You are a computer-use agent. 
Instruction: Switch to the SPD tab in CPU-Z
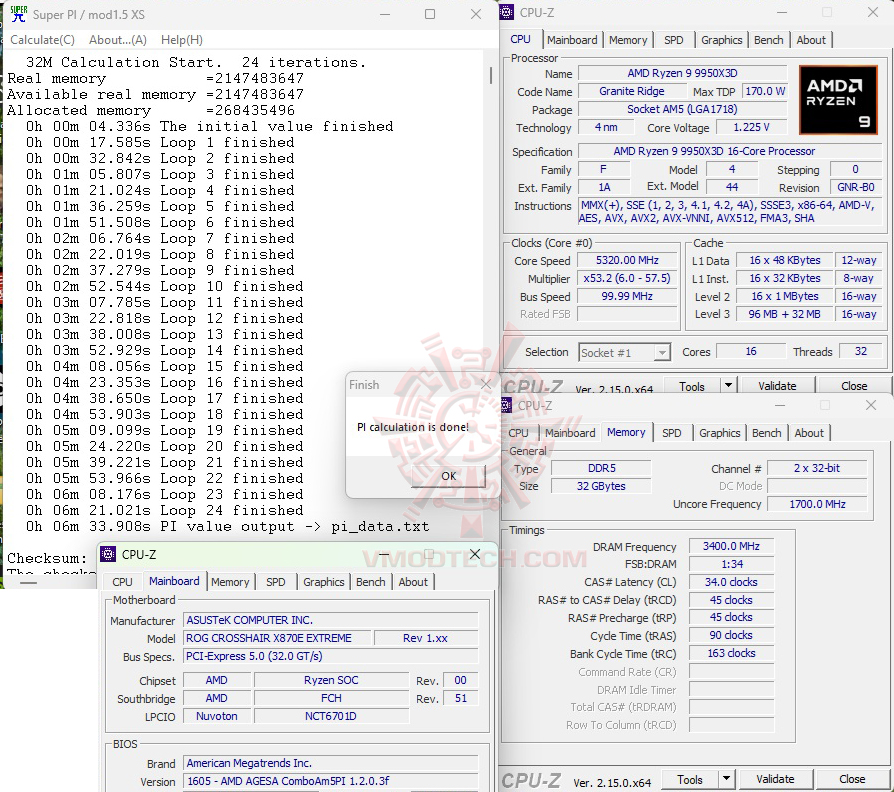click(x=673, y=40)
